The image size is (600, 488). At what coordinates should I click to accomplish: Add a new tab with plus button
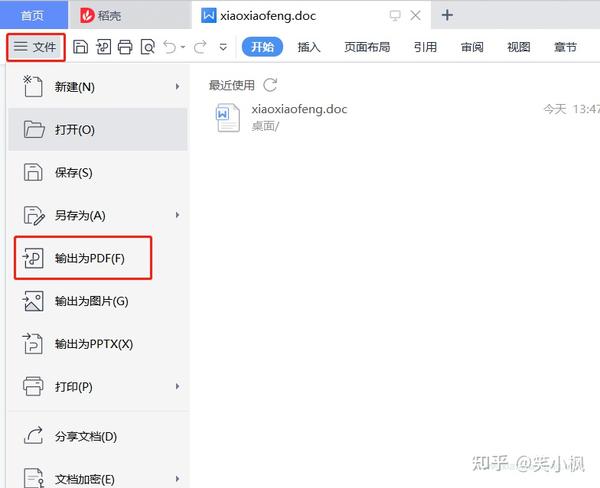point(447,15)
